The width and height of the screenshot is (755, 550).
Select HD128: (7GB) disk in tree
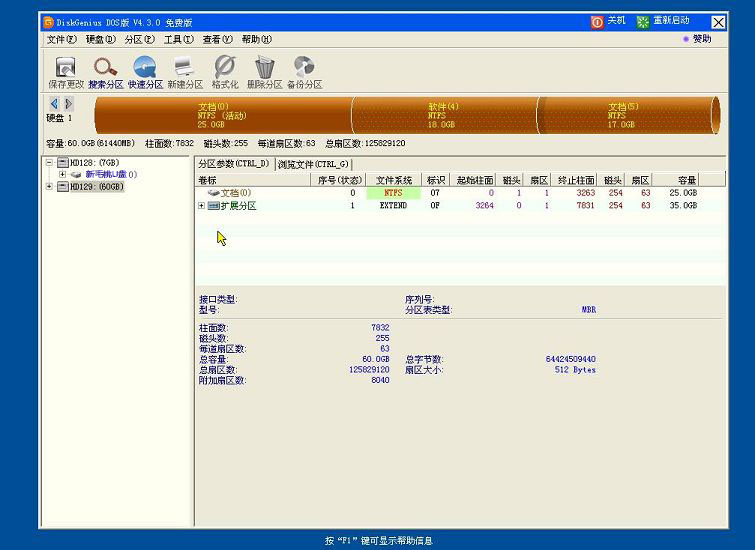(94, 163)
